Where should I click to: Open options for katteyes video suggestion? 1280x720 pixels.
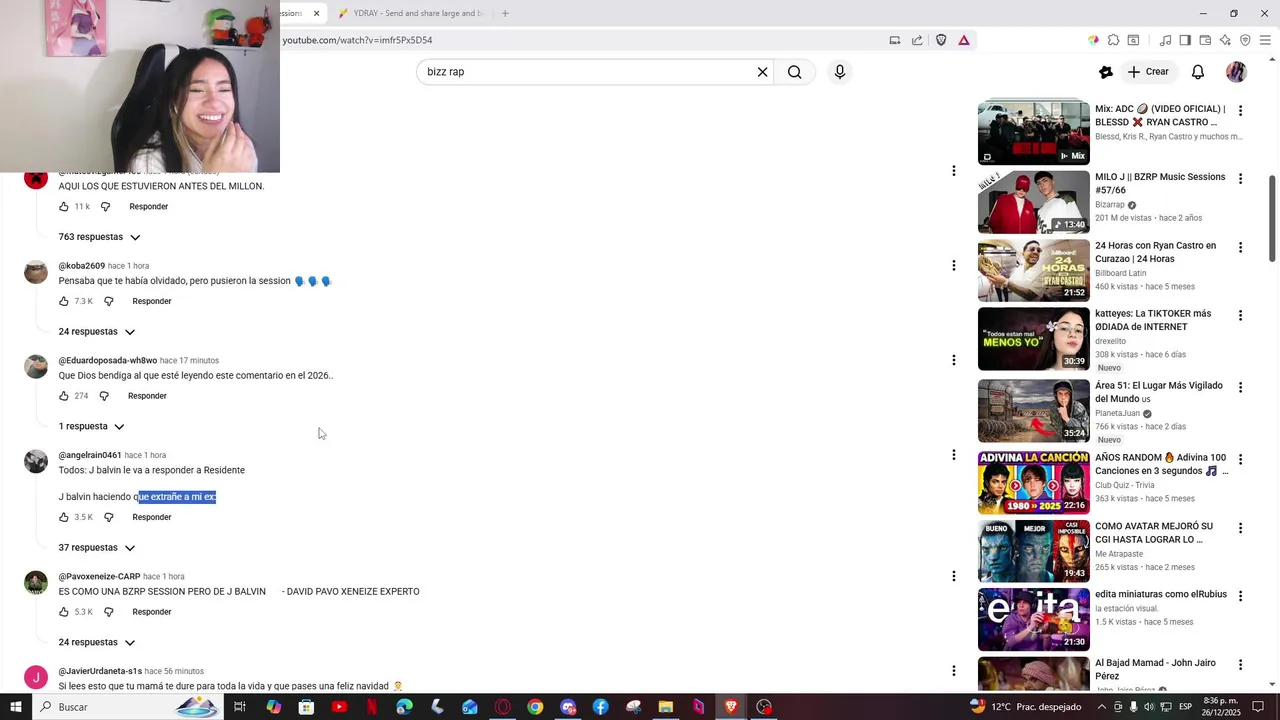pyautogui.click(x=1240, y=315)
